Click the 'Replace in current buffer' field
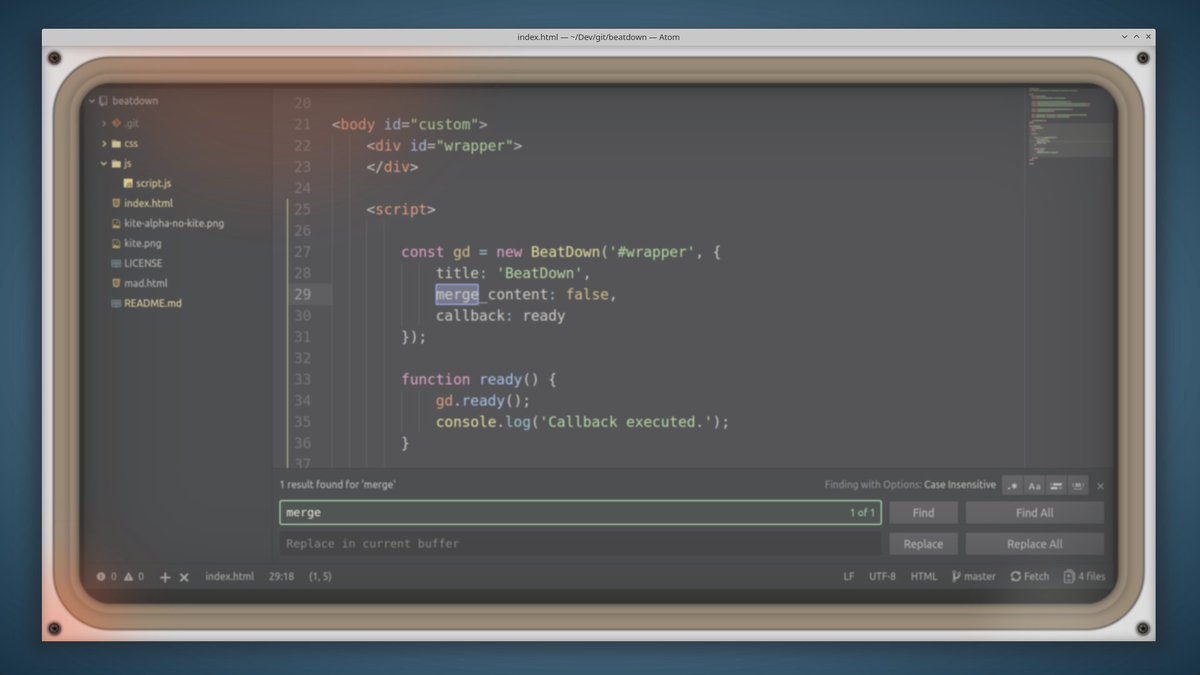Viewport: 1200px width, 675px height. tap(580, 544)
